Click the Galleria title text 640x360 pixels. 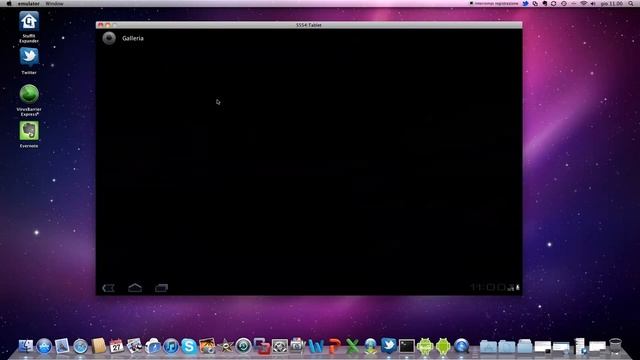(x=133, y=38)
